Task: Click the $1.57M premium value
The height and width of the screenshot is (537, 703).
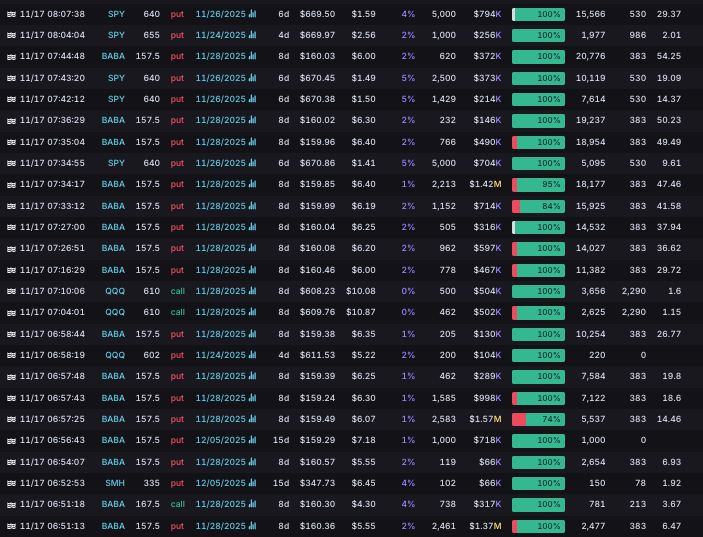Action: [485, 419]
